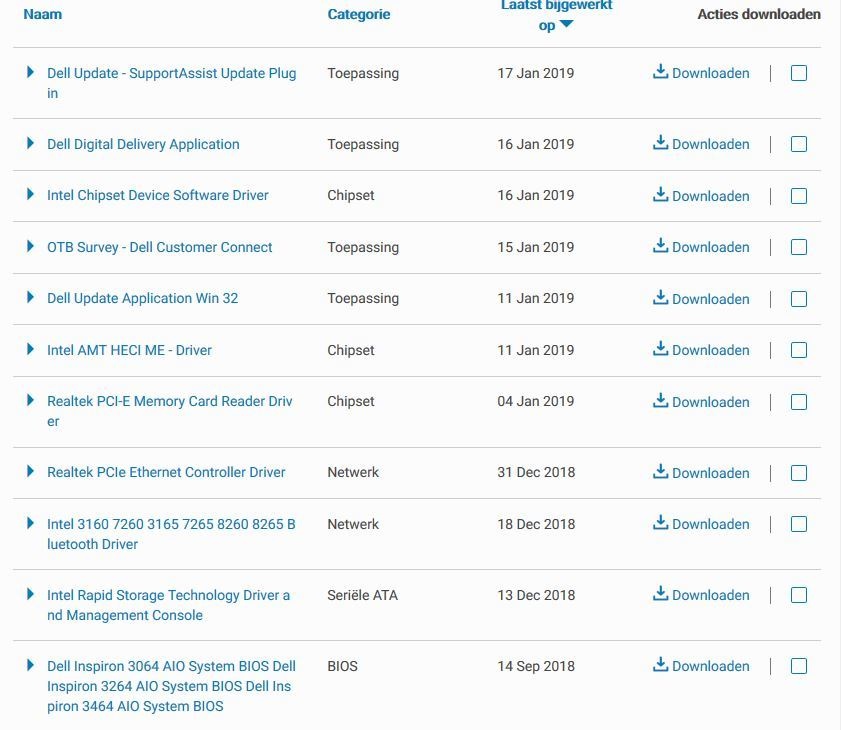Open the OTB Survey Dell Customer Connect link

pos(159,247)
